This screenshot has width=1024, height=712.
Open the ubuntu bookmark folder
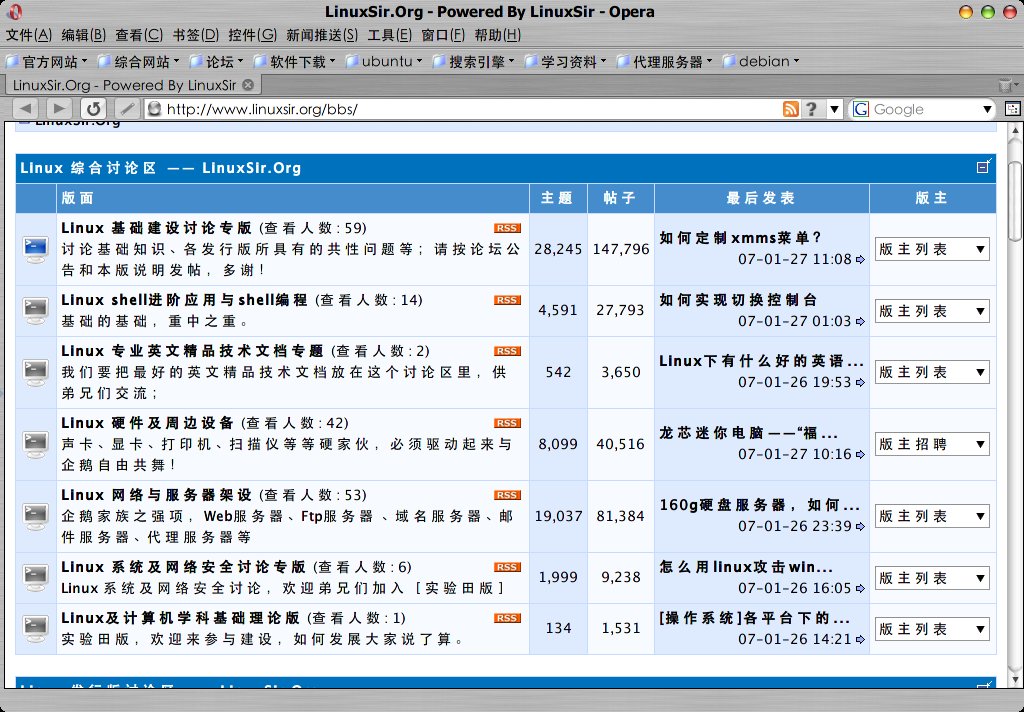[384, 61]
